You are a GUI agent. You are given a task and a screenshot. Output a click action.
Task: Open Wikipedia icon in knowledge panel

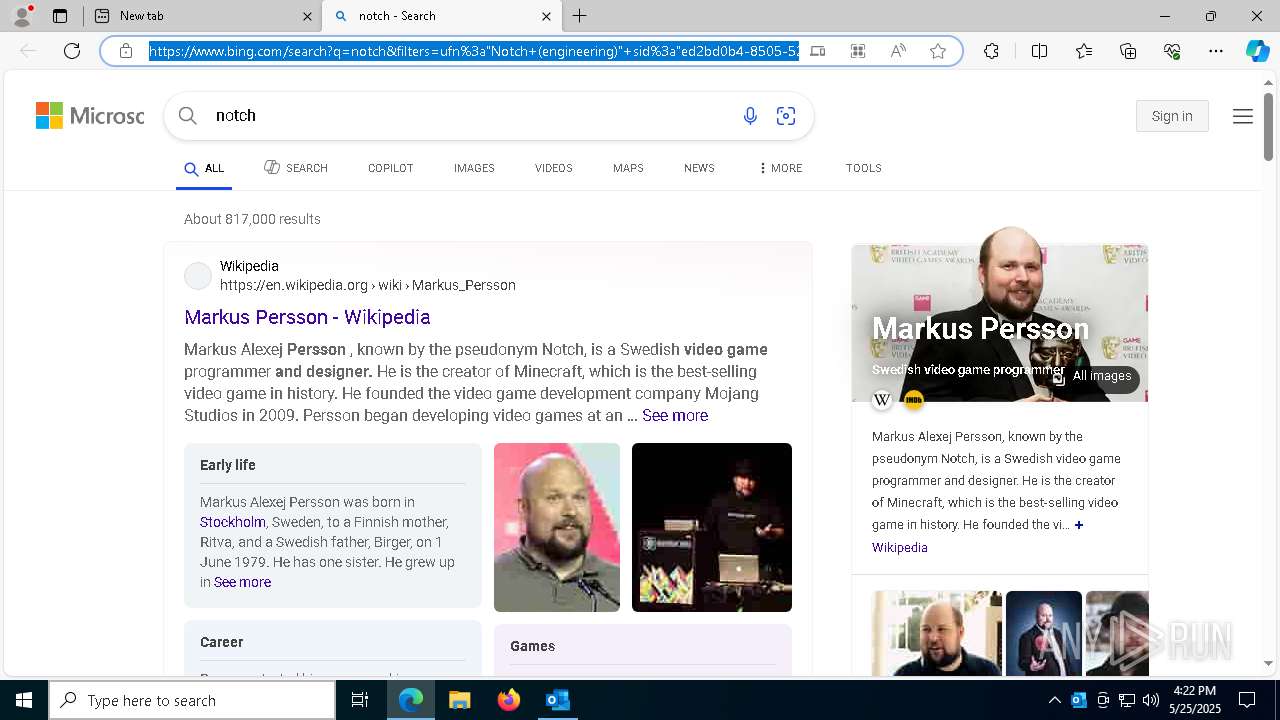pyautogui.click(x=882, y=400)
